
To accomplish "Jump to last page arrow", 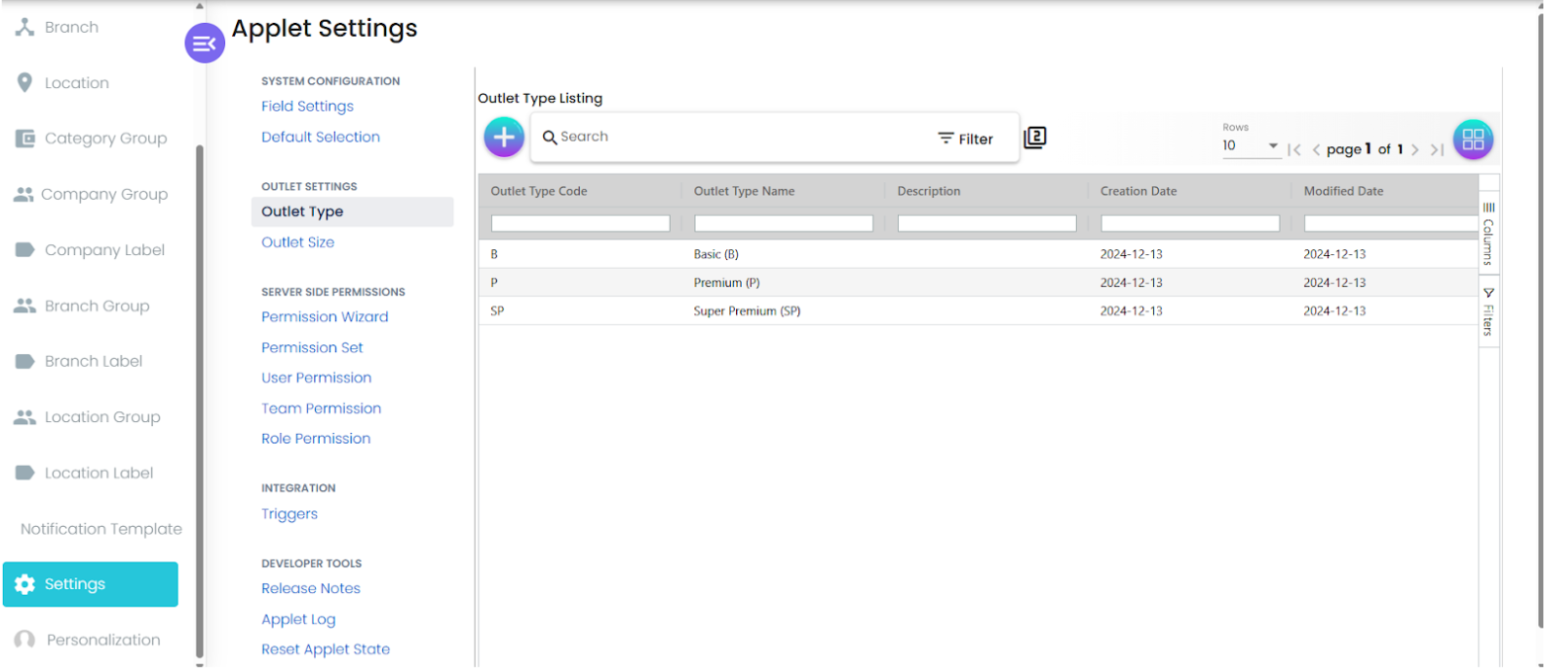I will pos(1437,150).
